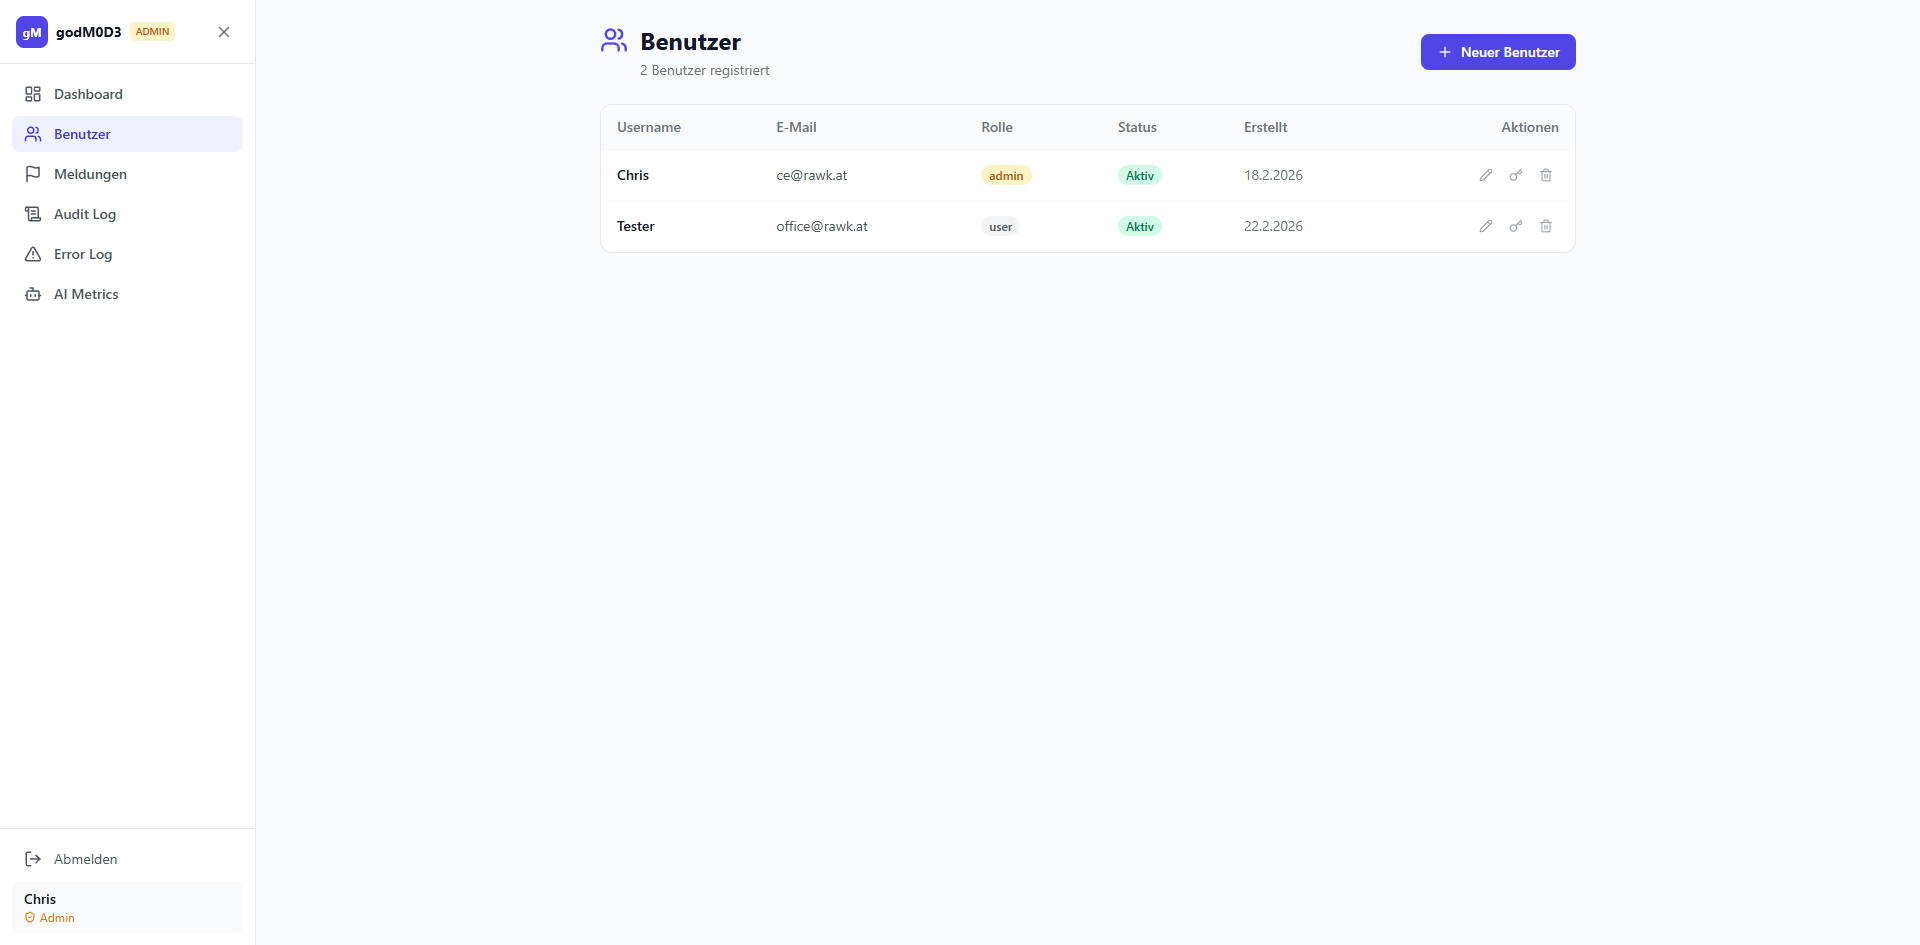Log out using Abmelden
1920x945 pixels.
pos(85,859)
